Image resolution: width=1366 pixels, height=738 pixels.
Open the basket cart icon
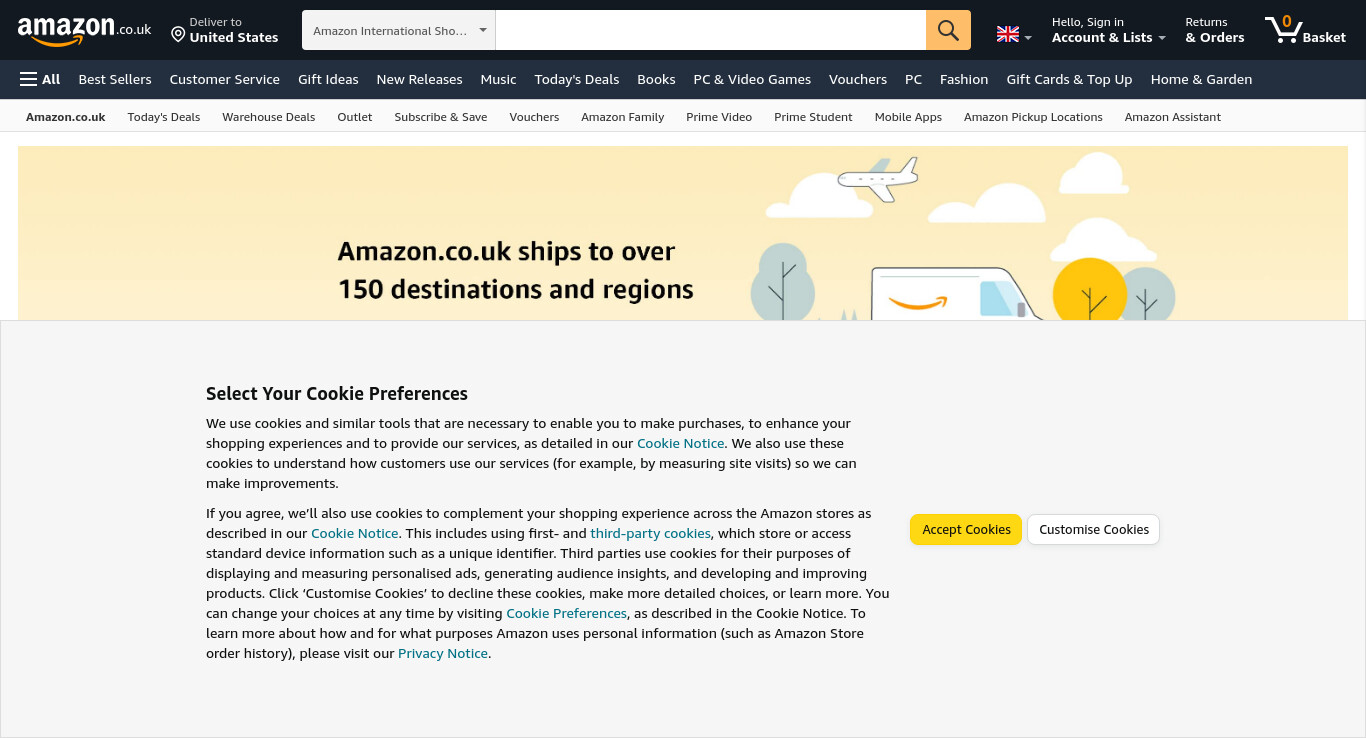[x=1305, y=30]
